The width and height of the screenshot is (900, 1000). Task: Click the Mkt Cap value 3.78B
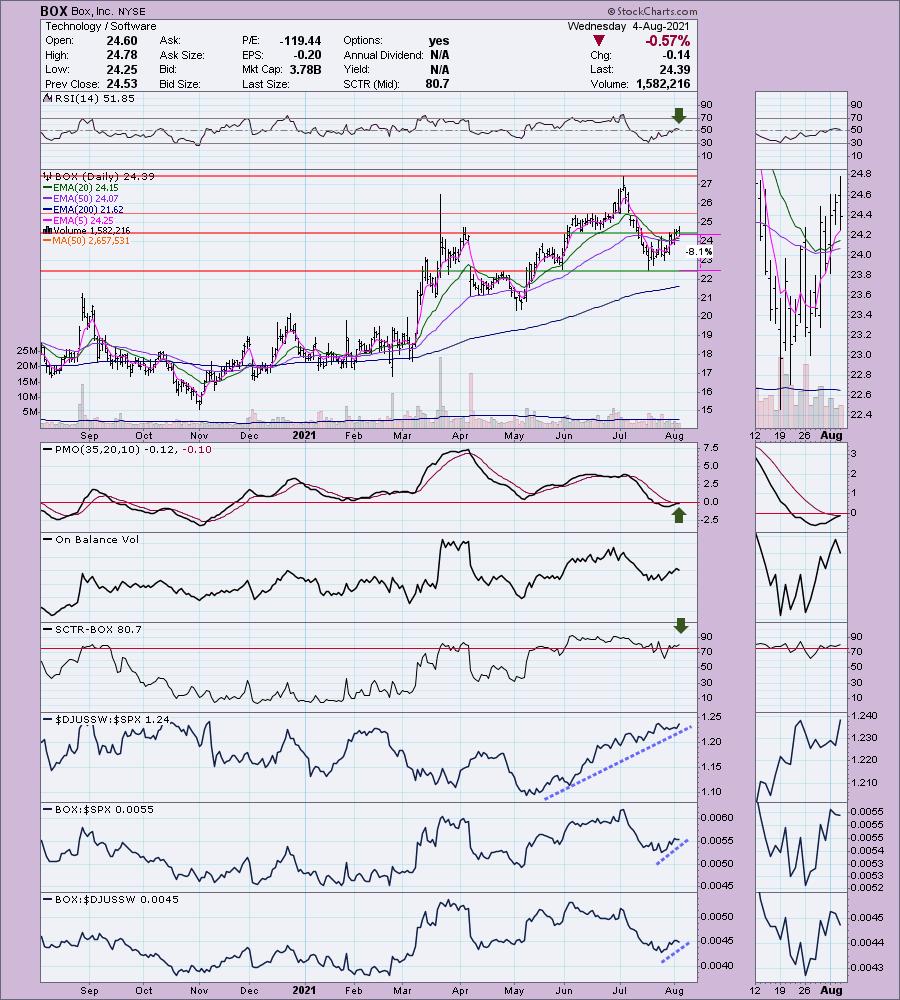point(306,70)
